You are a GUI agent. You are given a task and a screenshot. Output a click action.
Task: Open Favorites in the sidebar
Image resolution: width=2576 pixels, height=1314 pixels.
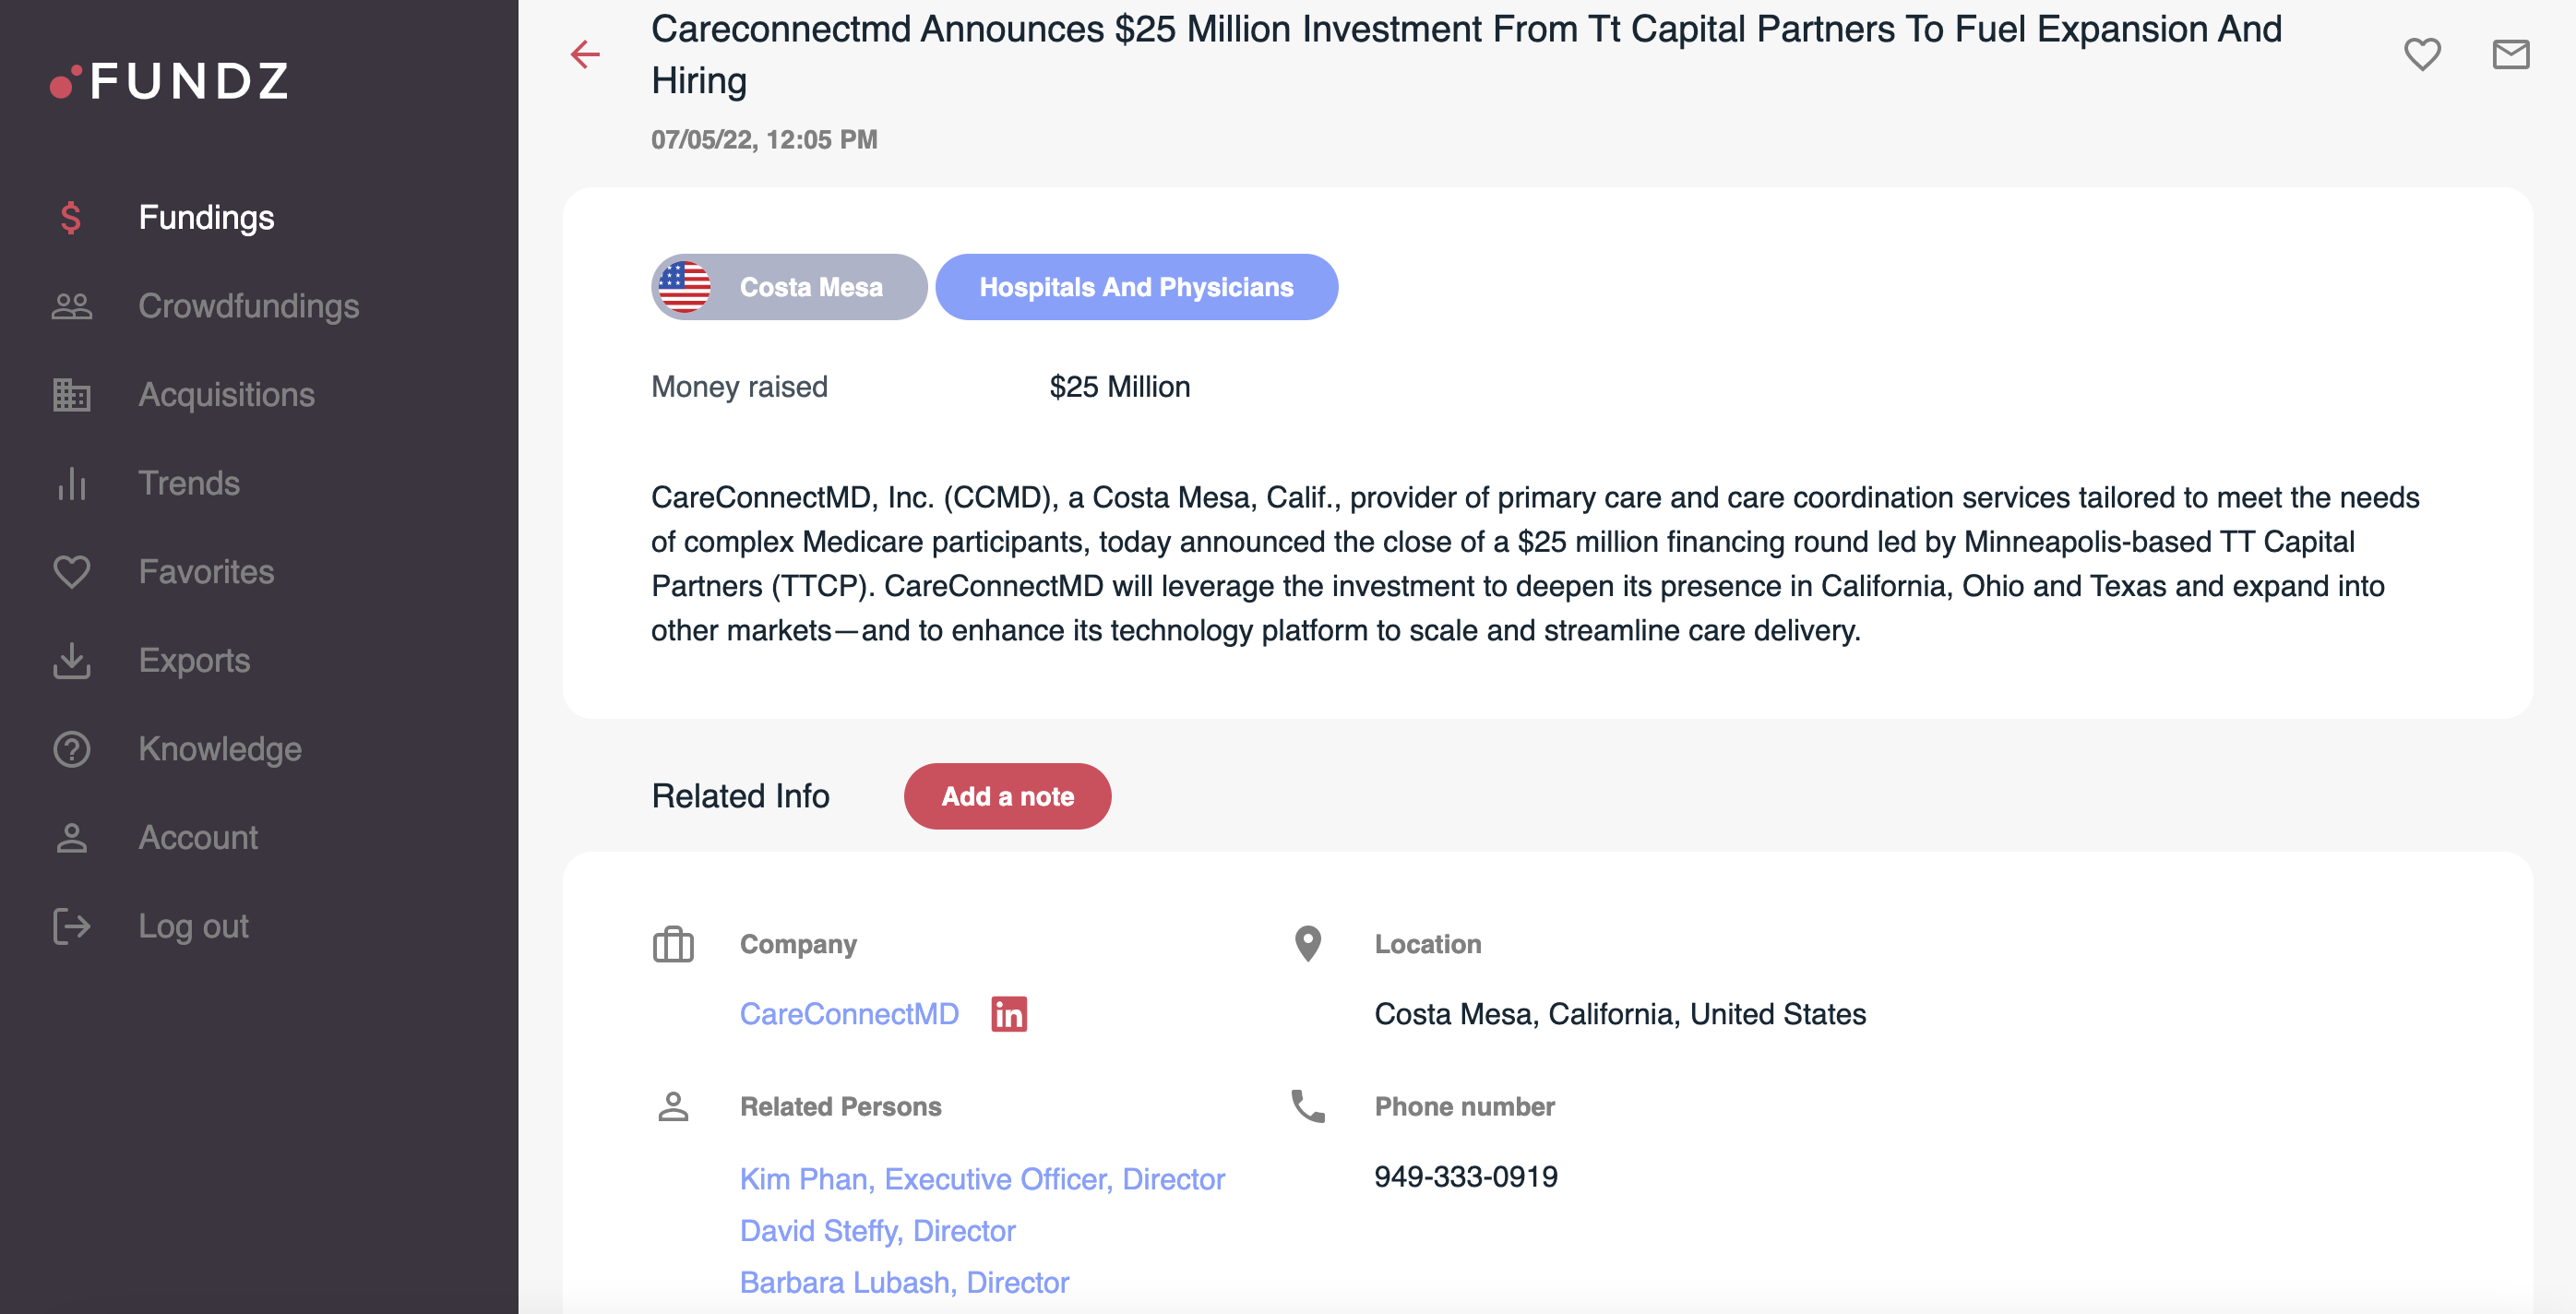205,572
